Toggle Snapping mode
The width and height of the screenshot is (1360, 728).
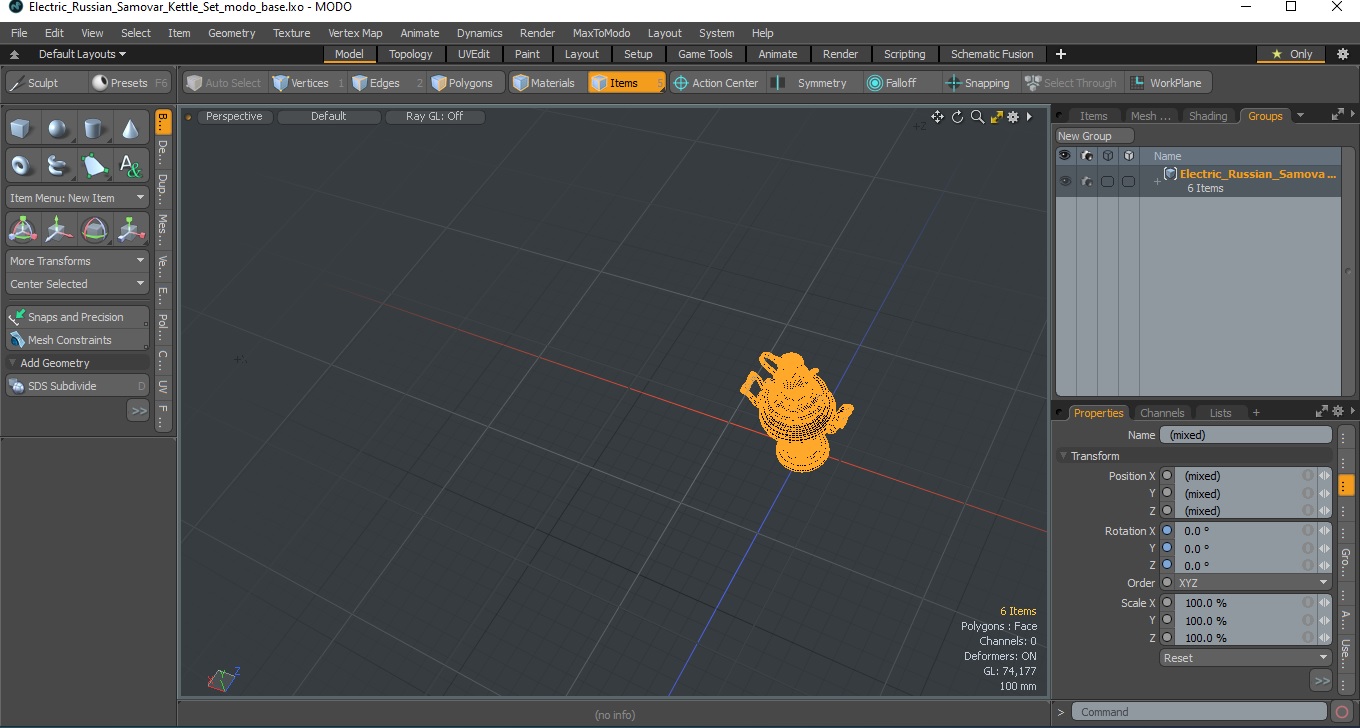[977, 83]
